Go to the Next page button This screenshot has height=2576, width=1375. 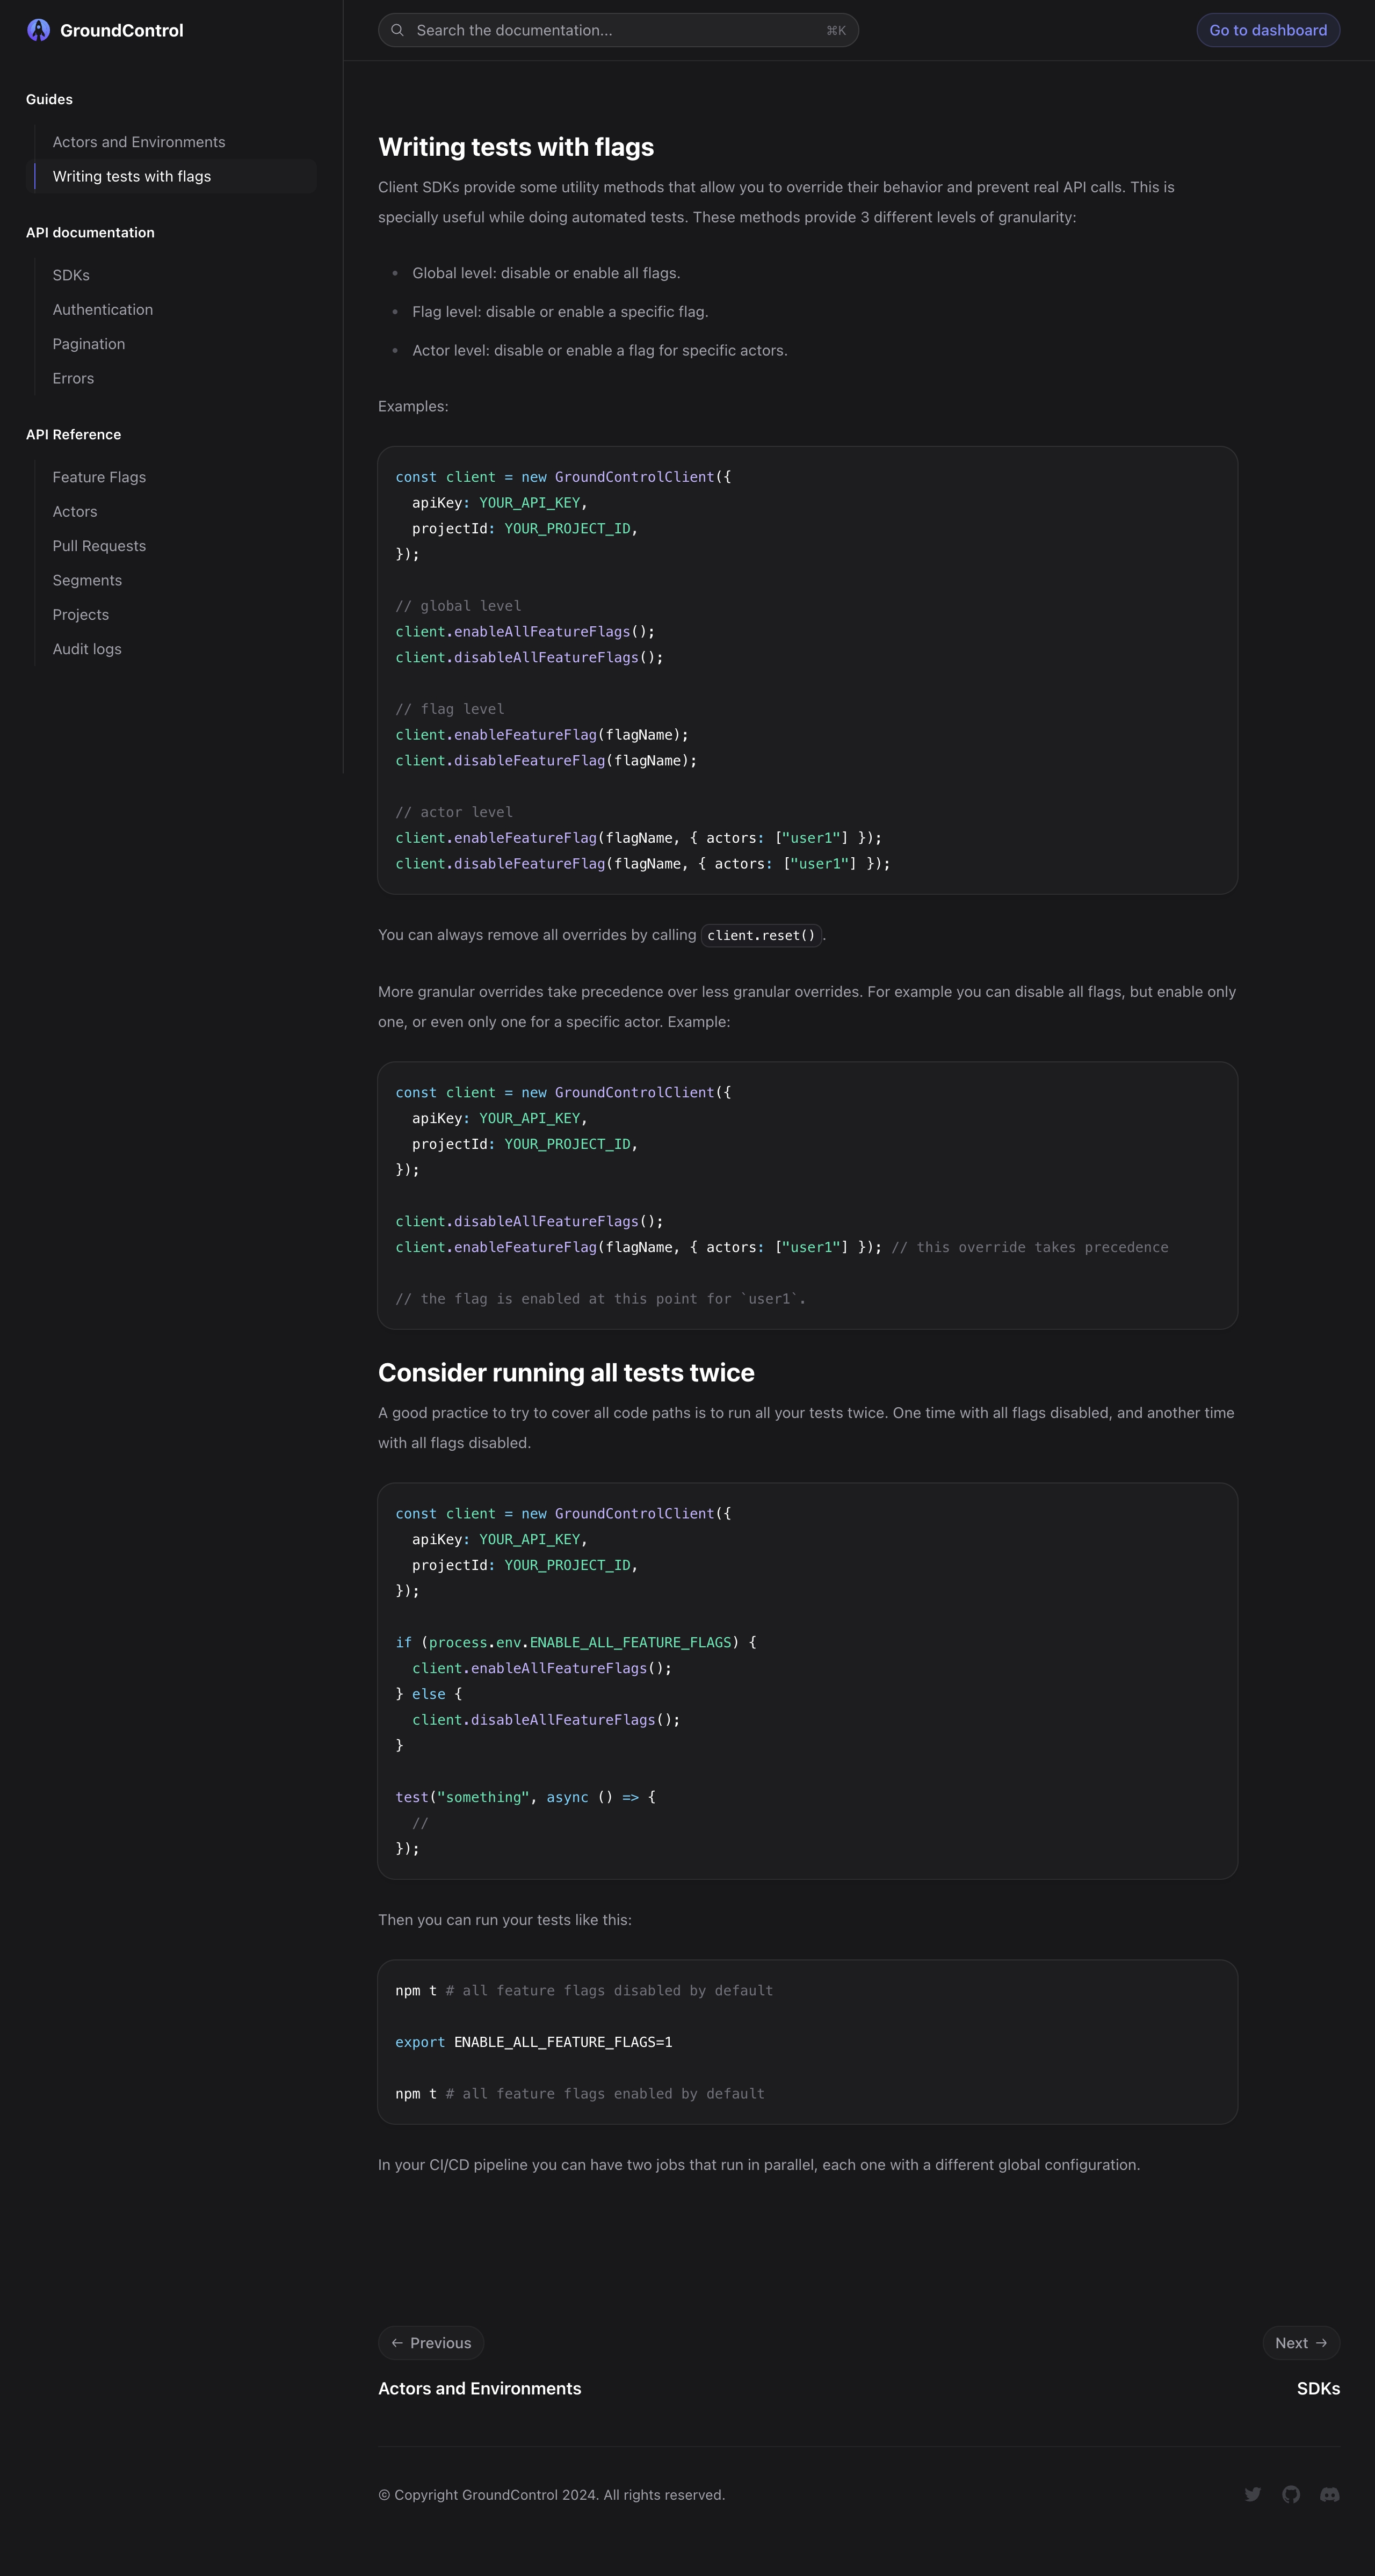pyautogui.click(x=1301, y=2343)
